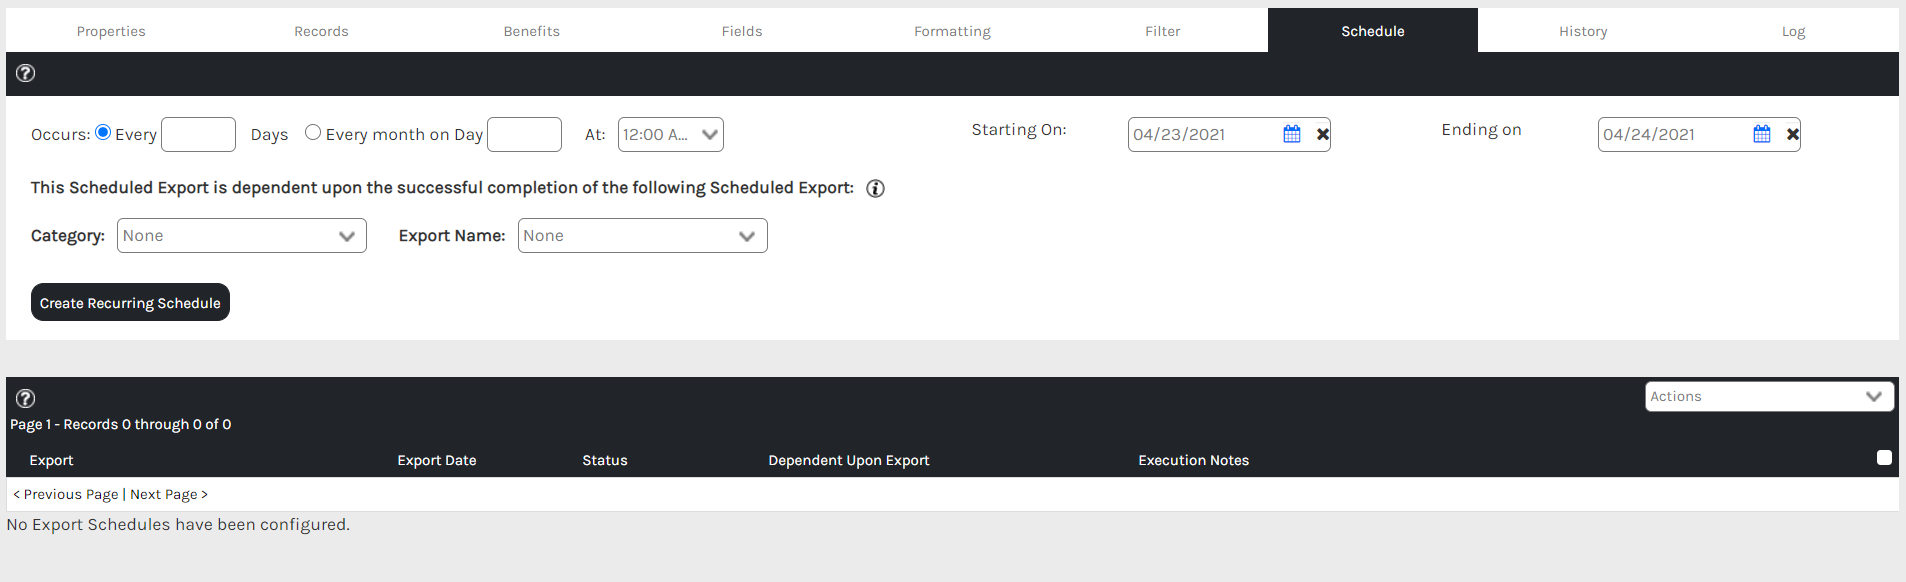Select the Every month on Day option
The height and width of the screenshot is (582, 1906).
(x=313, y=132)
